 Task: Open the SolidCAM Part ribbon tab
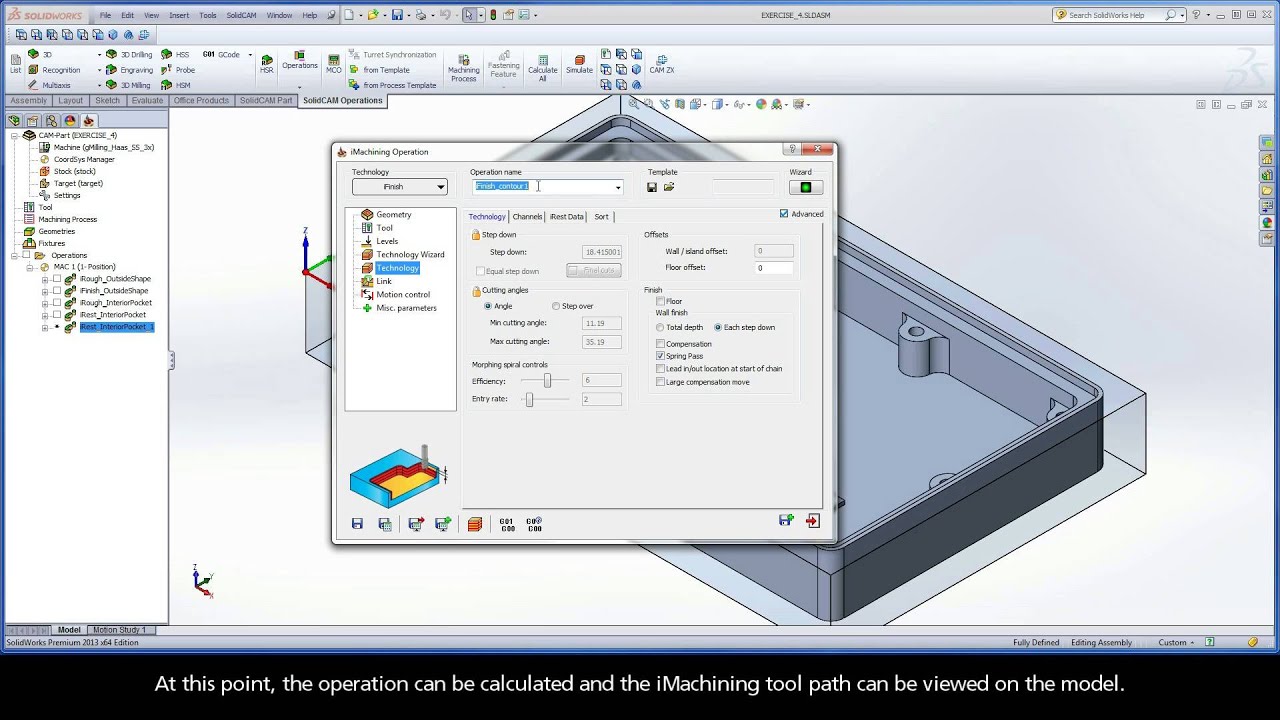point(265,100)
